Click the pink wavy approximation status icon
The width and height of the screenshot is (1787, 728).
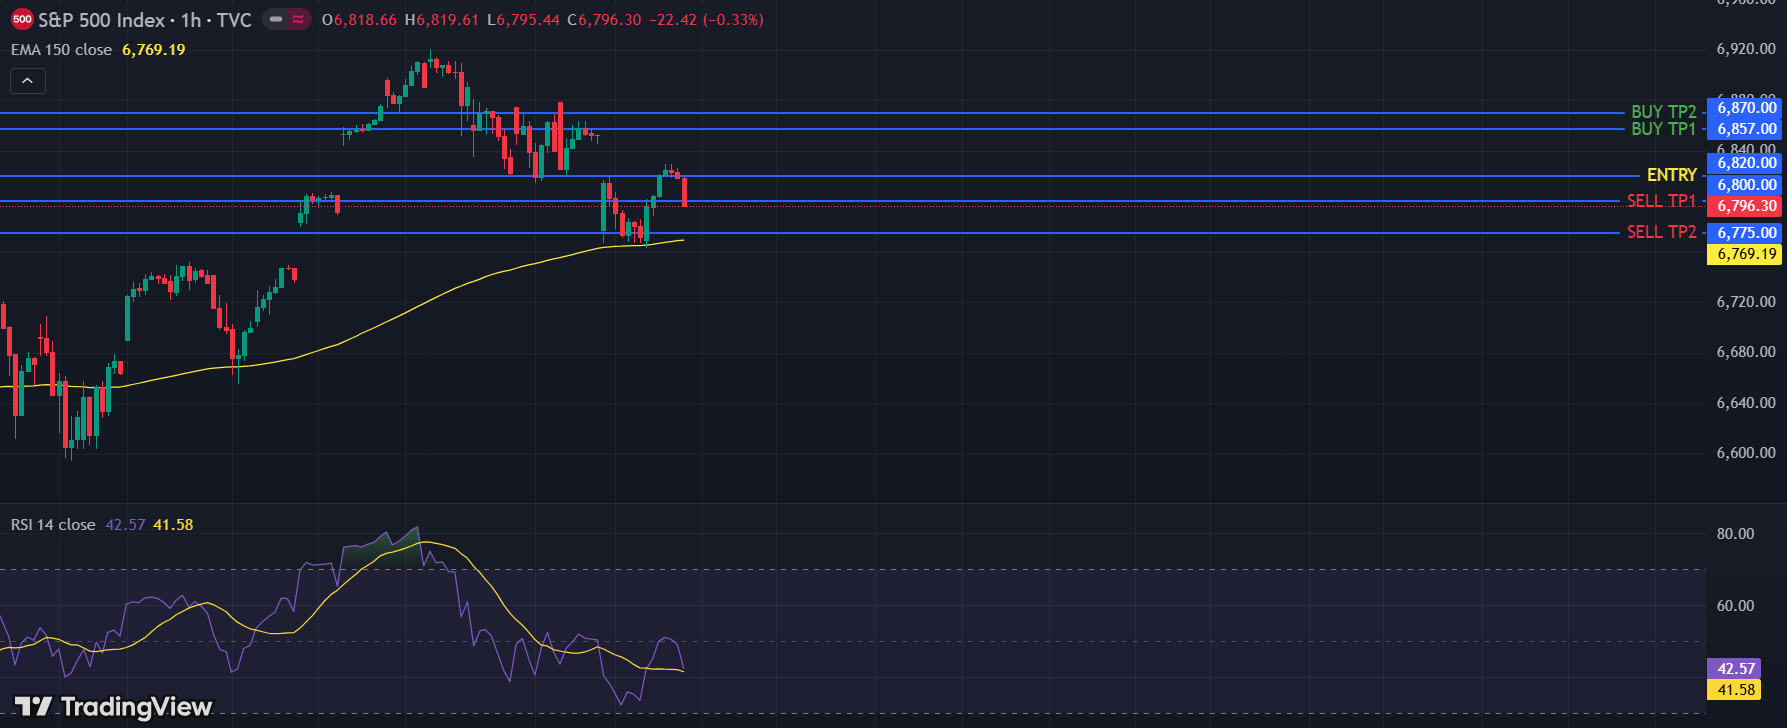[298, 20]
